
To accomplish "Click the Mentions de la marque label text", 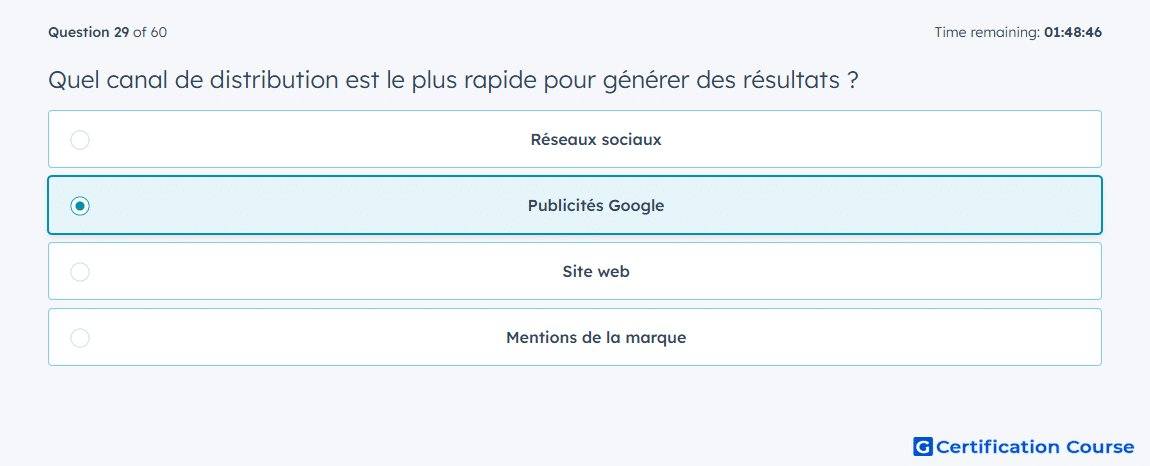I will tap(596, 338).
